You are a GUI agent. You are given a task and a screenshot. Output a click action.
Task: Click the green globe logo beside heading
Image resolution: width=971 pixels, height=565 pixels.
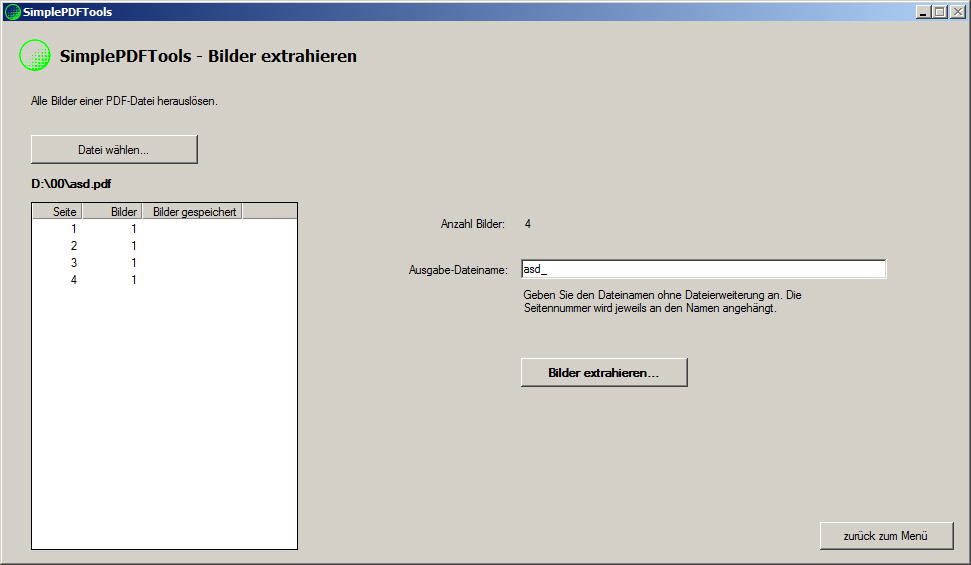[x=35, y=55]
